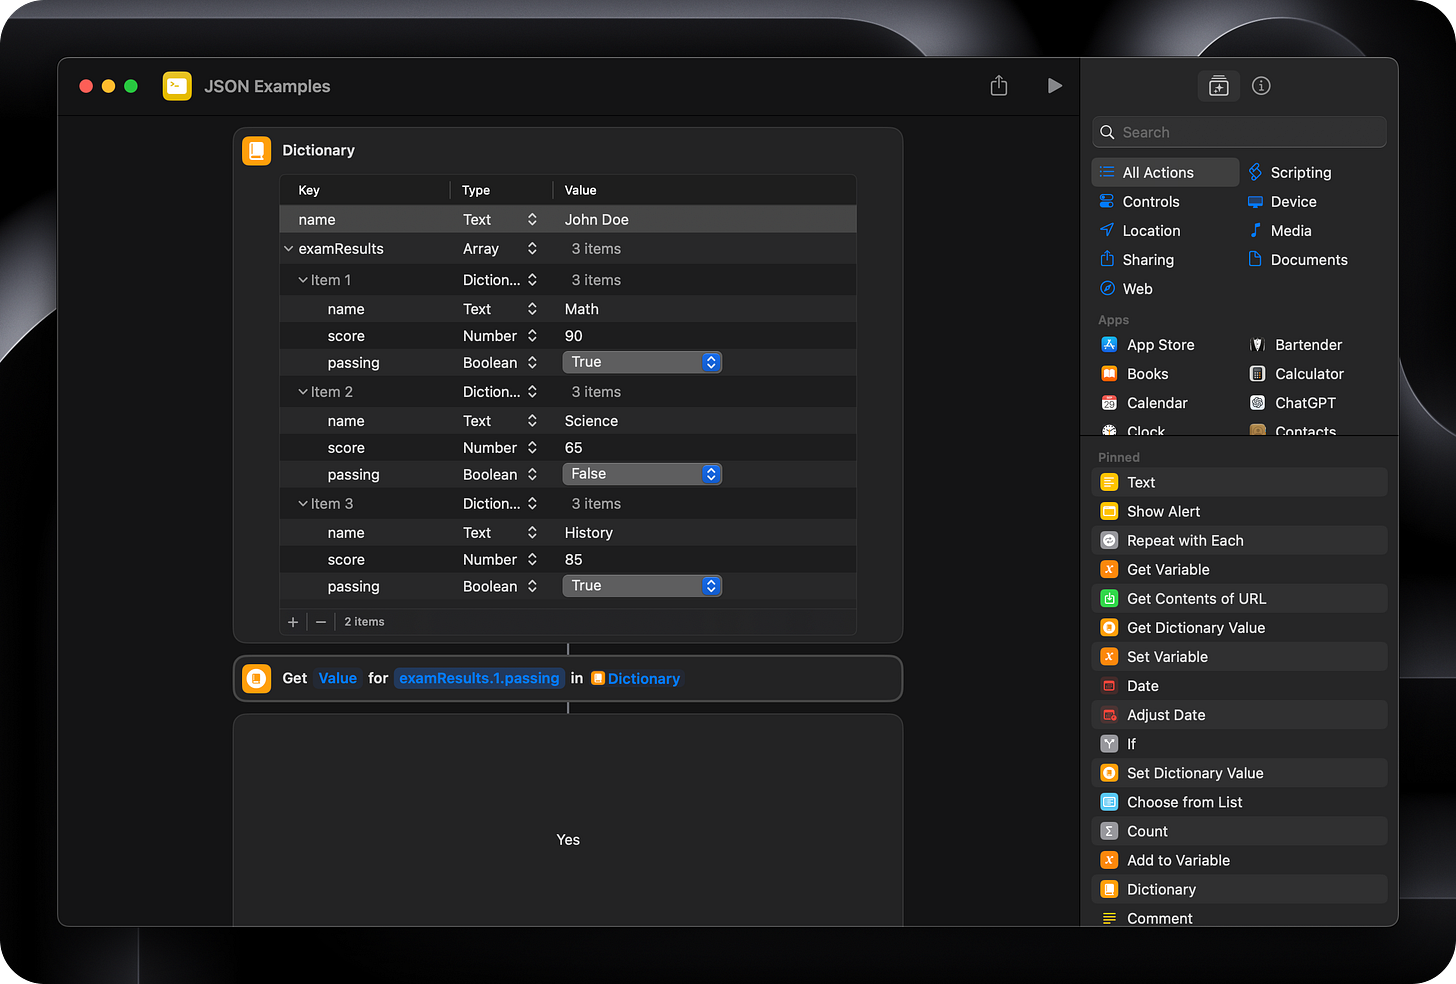Add the pinned Date action
This screenshot has height=984, width=1456.
point(1240,685)
